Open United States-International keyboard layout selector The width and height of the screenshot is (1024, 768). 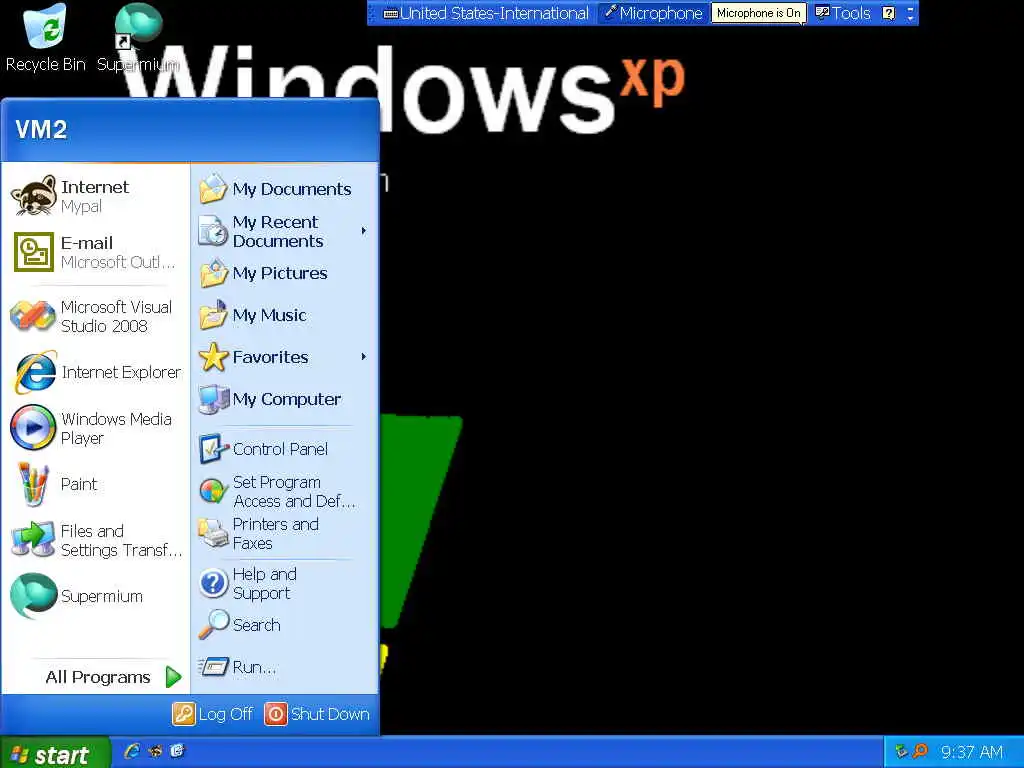click(486, 13)
